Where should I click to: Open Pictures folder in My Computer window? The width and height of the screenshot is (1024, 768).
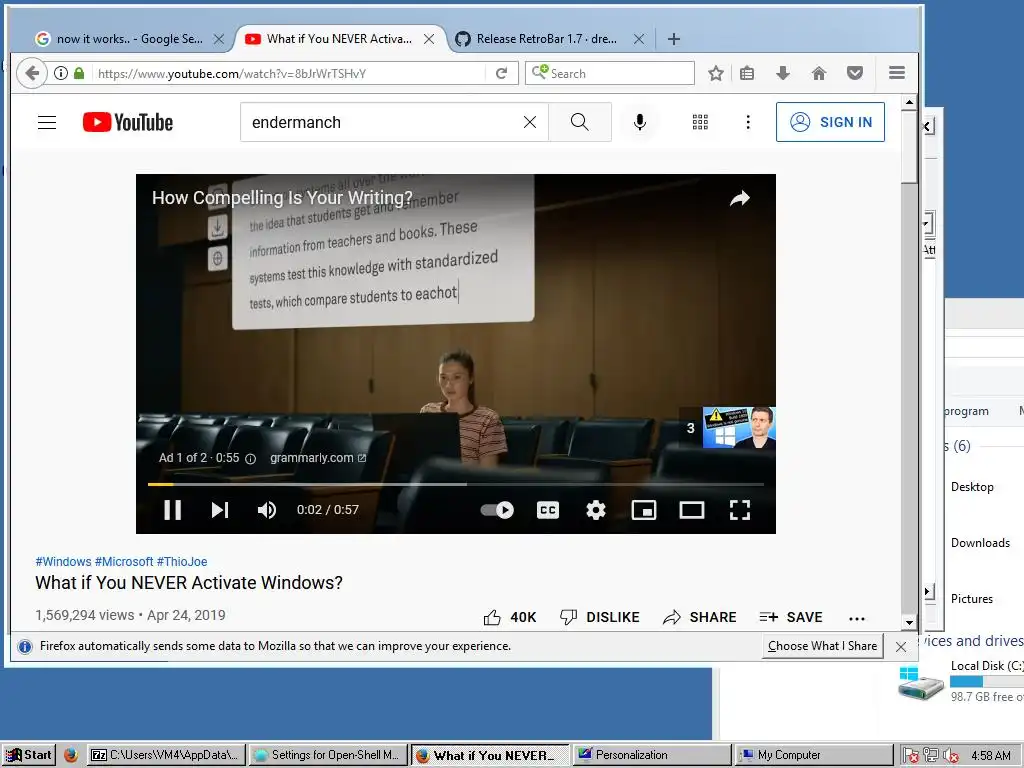[971, 599]
